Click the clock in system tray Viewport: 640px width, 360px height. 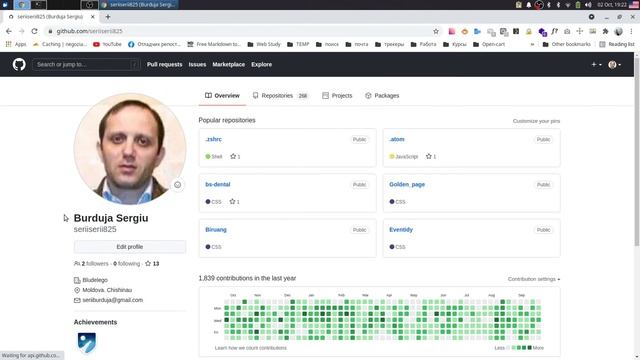pos(612,5)
